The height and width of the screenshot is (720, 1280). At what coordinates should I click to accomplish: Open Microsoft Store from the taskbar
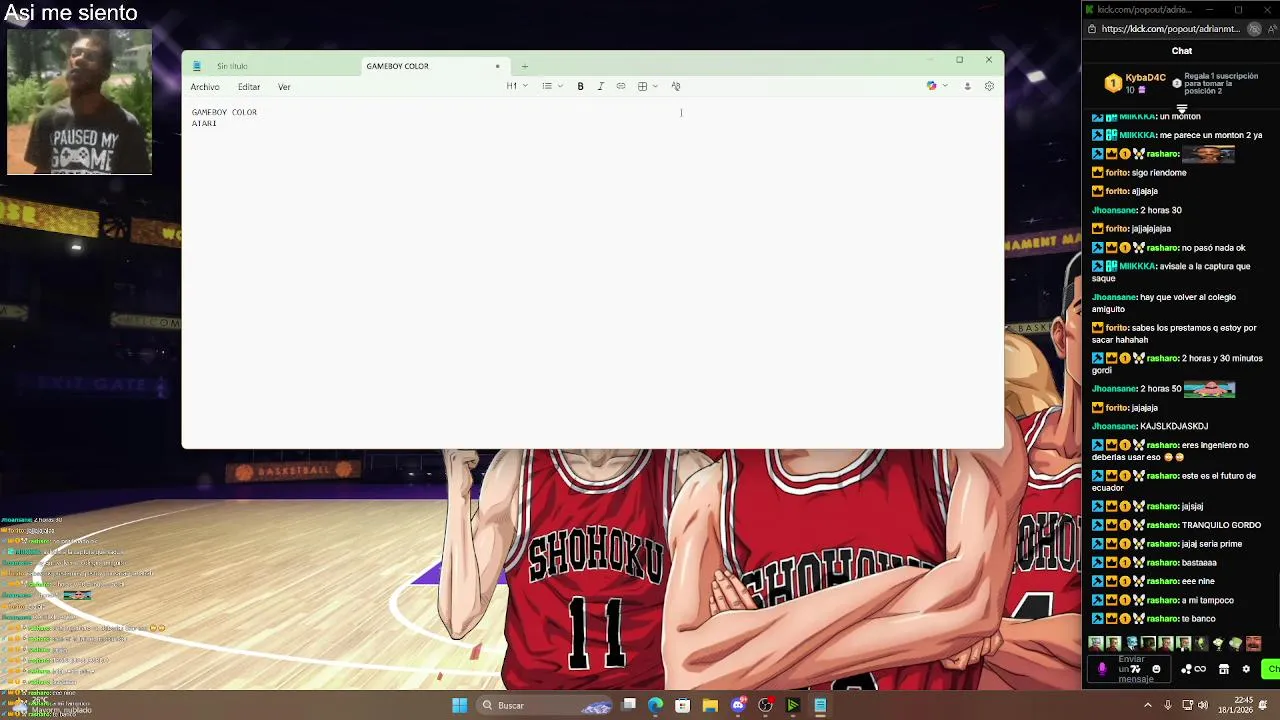coord(682,705)
